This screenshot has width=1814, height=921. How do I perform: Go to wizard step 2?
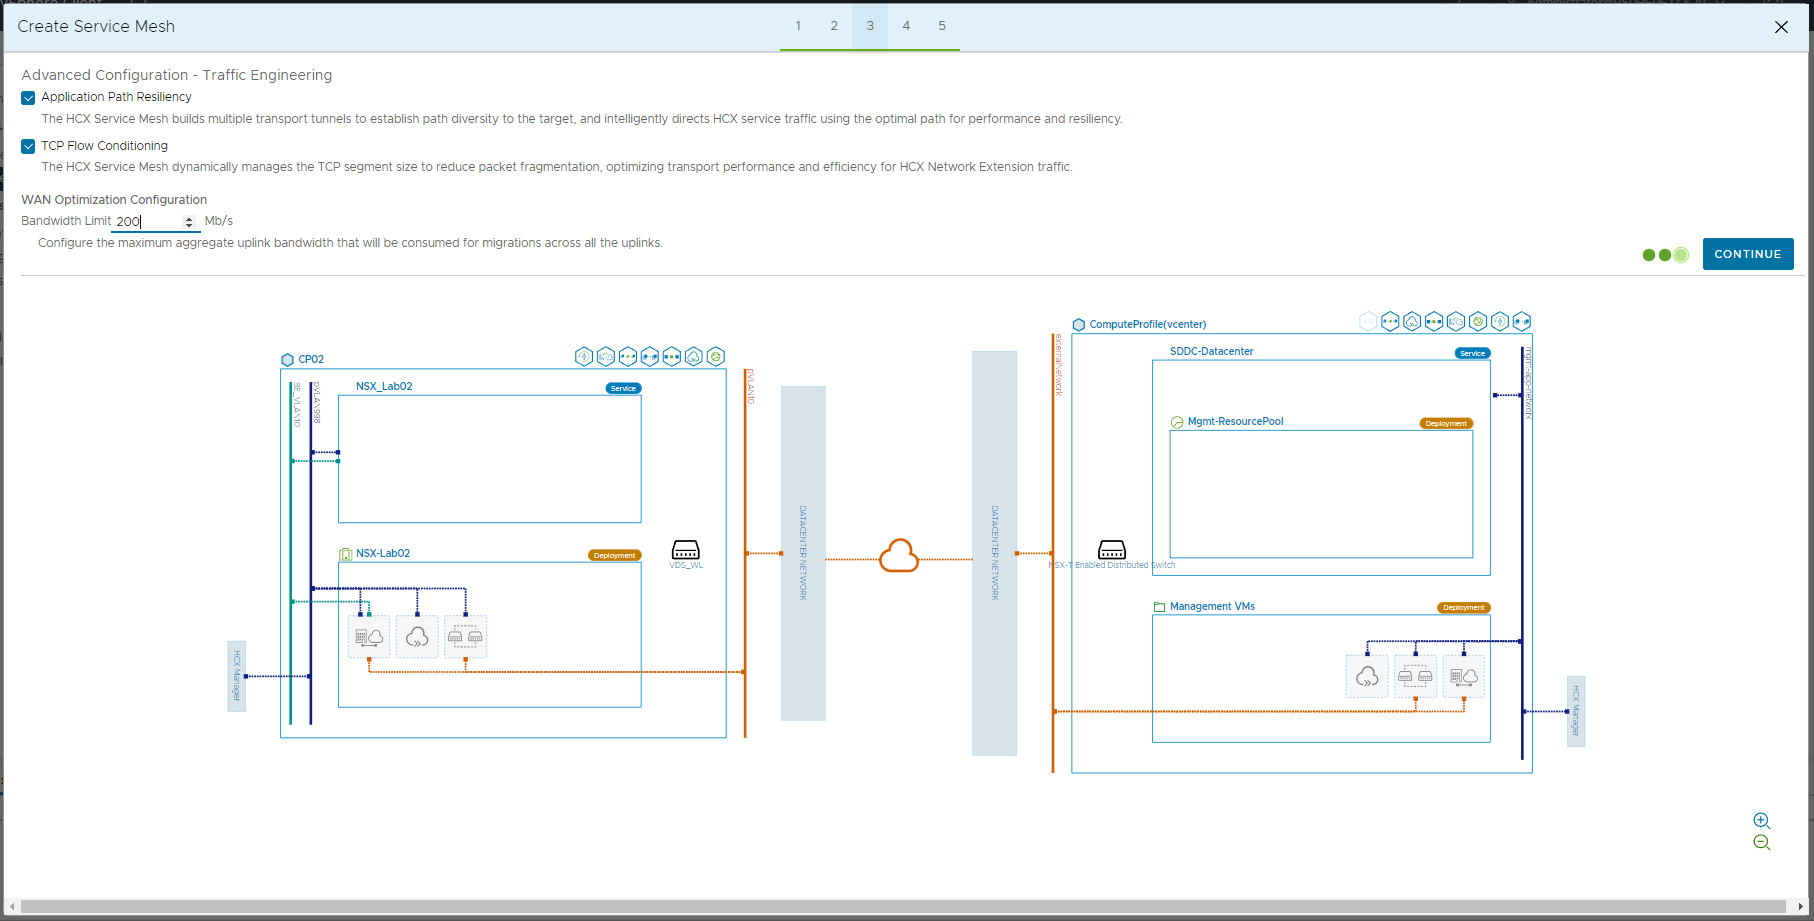click(x=834, y=26)
